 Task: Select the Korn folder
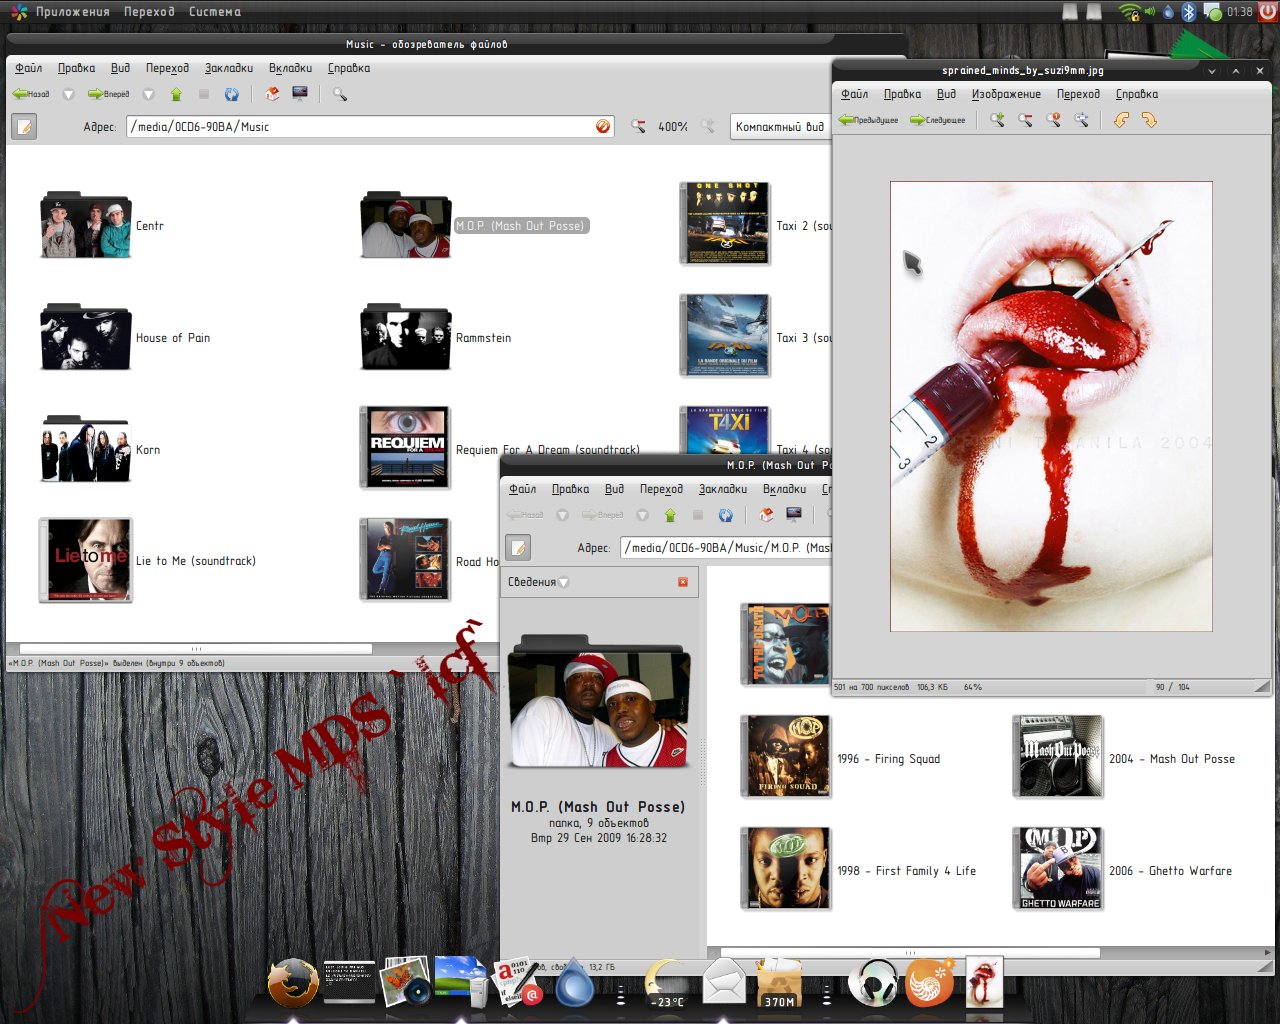click(86, 449)
